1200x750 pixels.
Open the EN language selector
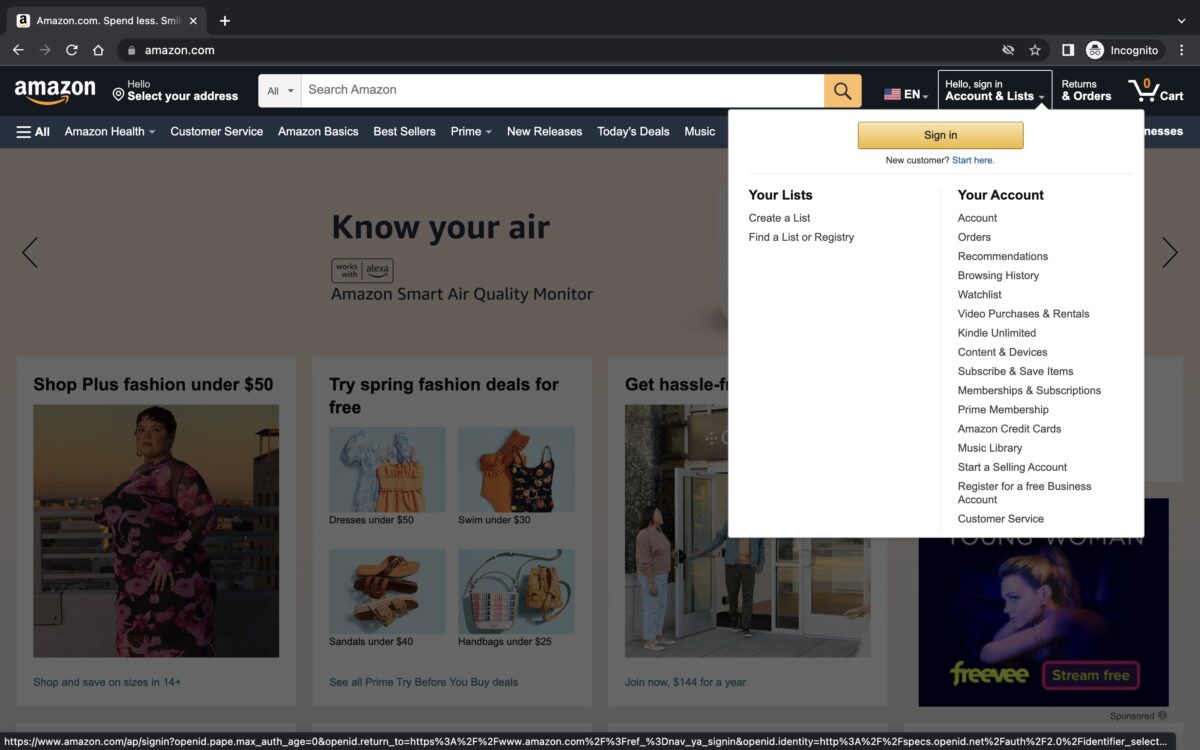906,95
